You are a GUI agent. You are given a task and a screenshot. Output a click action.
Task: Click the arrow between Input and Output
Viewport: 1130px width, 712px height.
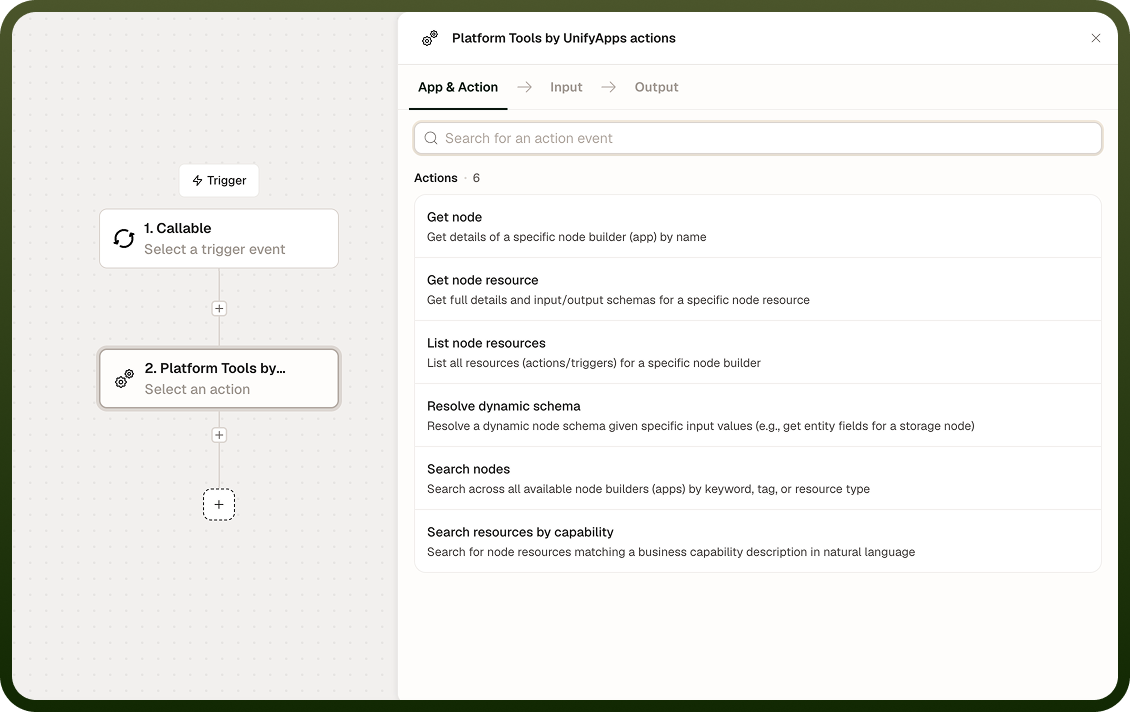[609, 87]
